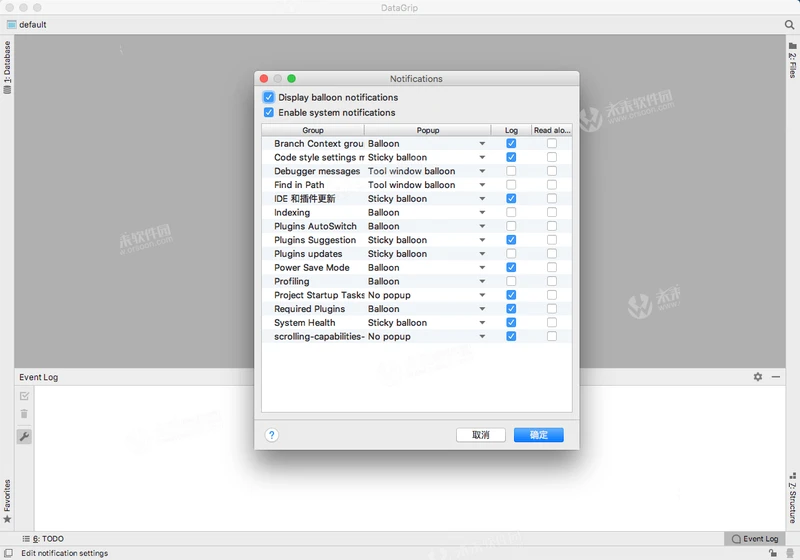This screenshot has width=800, height=560.
Task: Click the Popup column header
Action: click(428, 130)
